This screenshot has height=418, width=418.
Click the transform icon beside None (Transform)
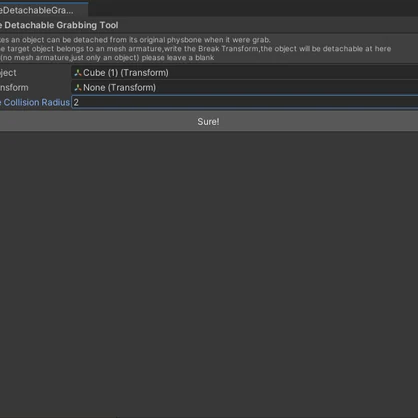coord(78,88)
